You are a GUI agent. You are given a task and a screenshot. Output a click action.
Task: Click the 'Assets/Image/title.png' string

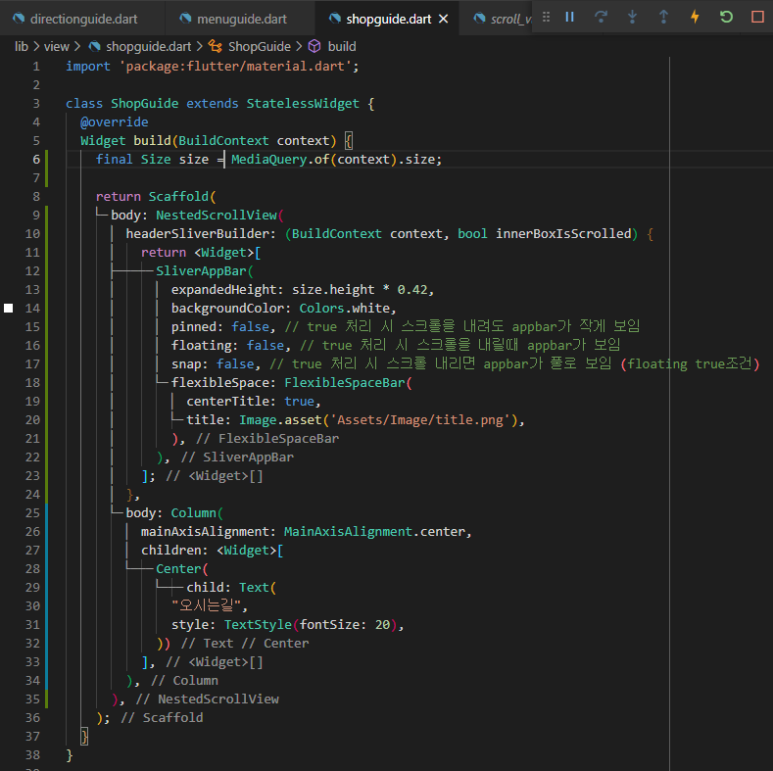[x=420, y=420]
